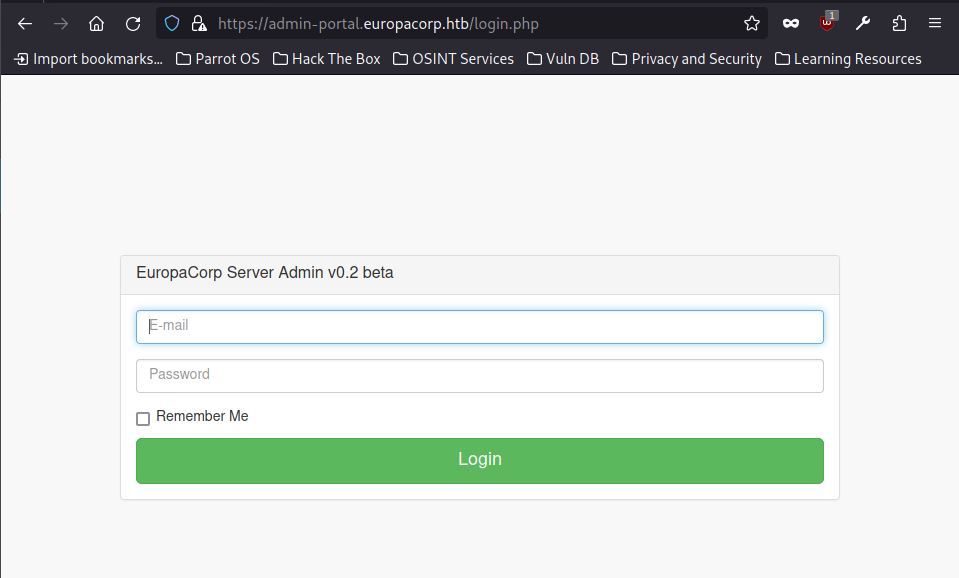
Task: Click Import bookmarks link
Action: point(88,59)
